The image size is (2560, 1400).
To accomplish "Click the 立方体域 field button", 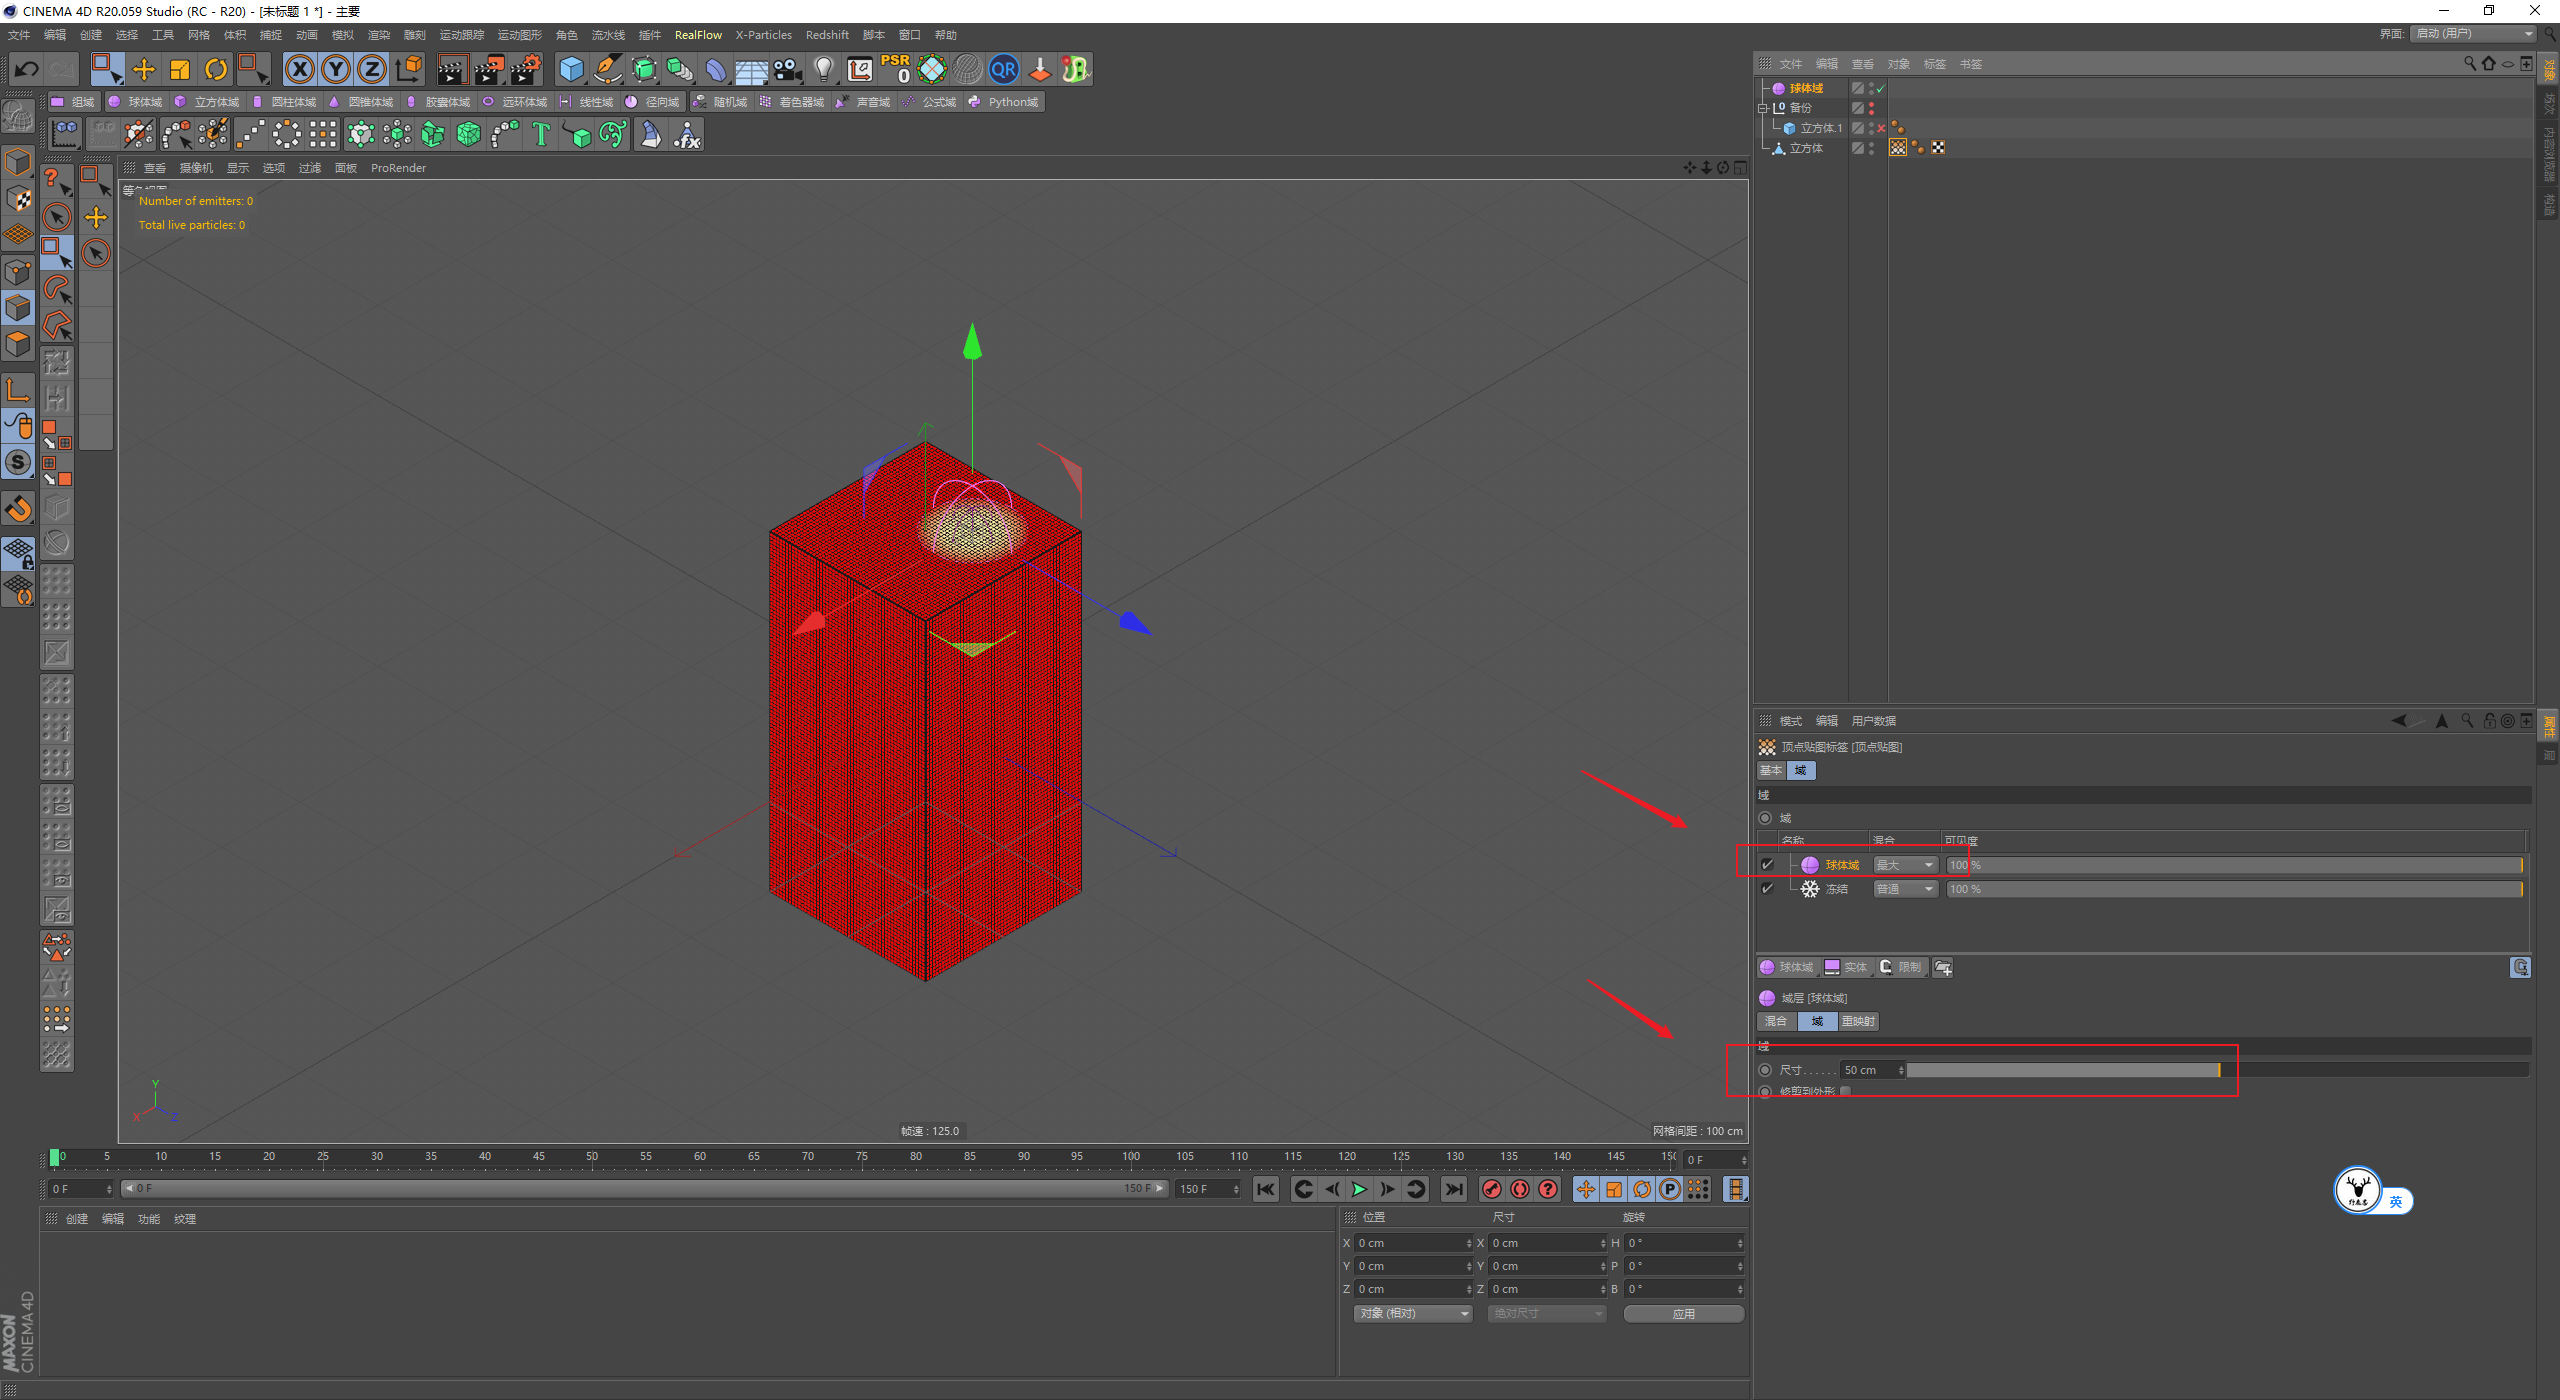I will [207, 102].
